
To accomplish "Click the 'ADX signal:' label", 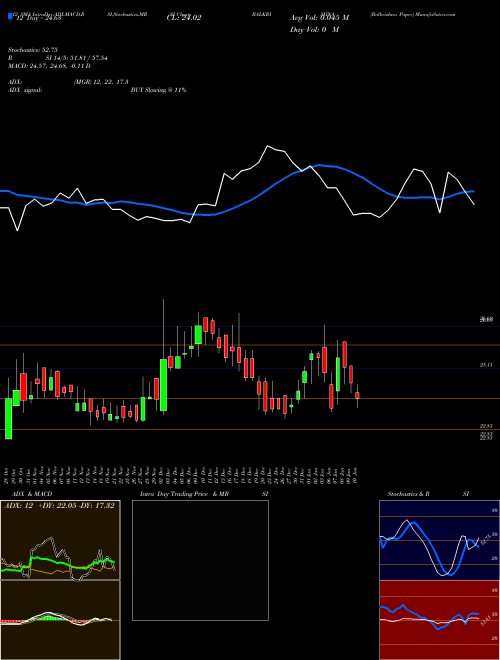I will 25,90.
